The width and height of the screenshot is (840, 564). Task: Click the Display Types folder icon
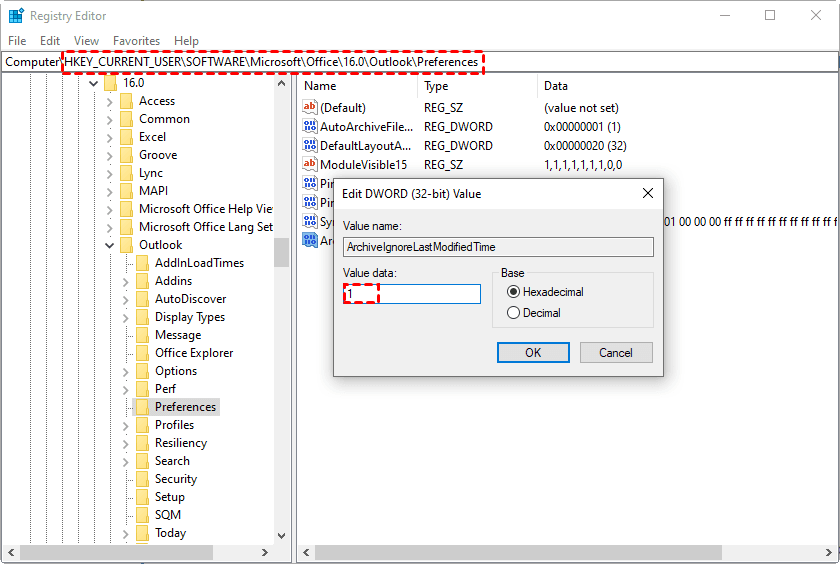click(142, 317)
